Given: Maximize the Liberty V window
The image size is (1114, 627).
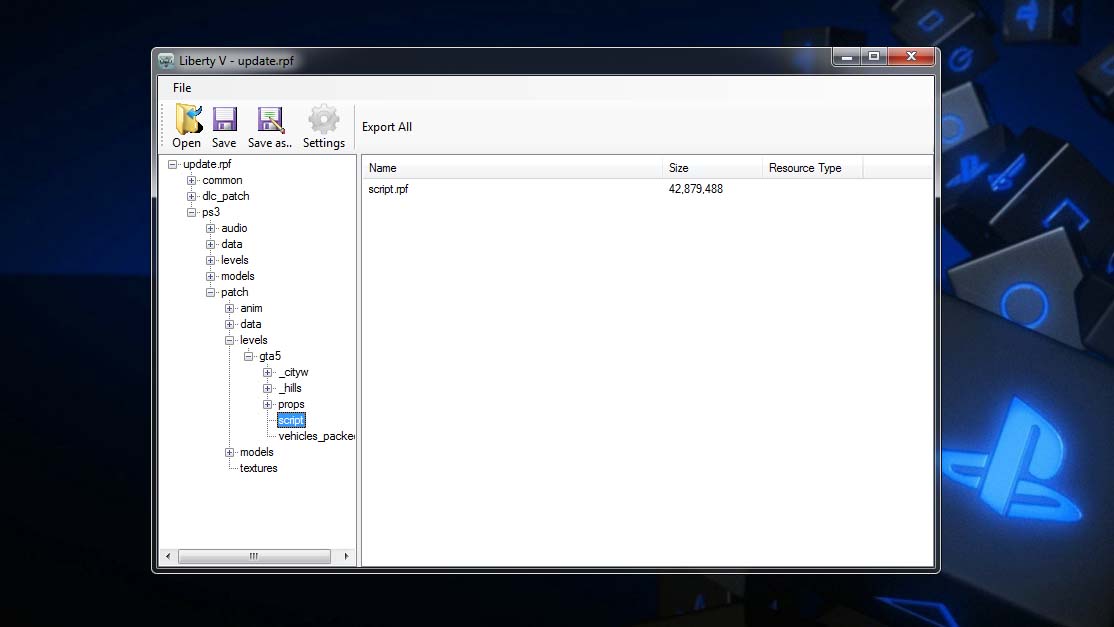Looking at the screenshot, I should [x=874, y=57].
